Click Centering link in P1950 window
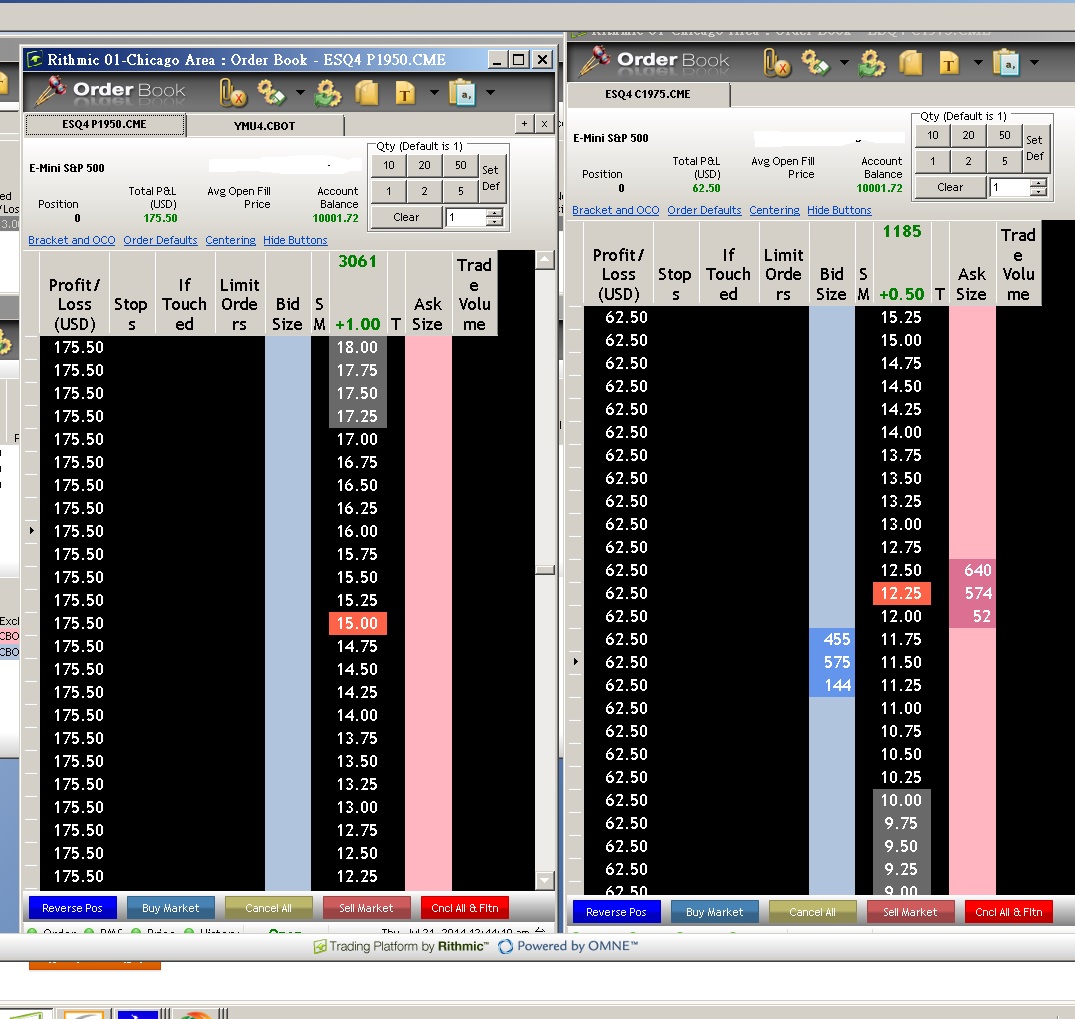This screenshot has height=1019, width=1075. click(x=230, y=240)
